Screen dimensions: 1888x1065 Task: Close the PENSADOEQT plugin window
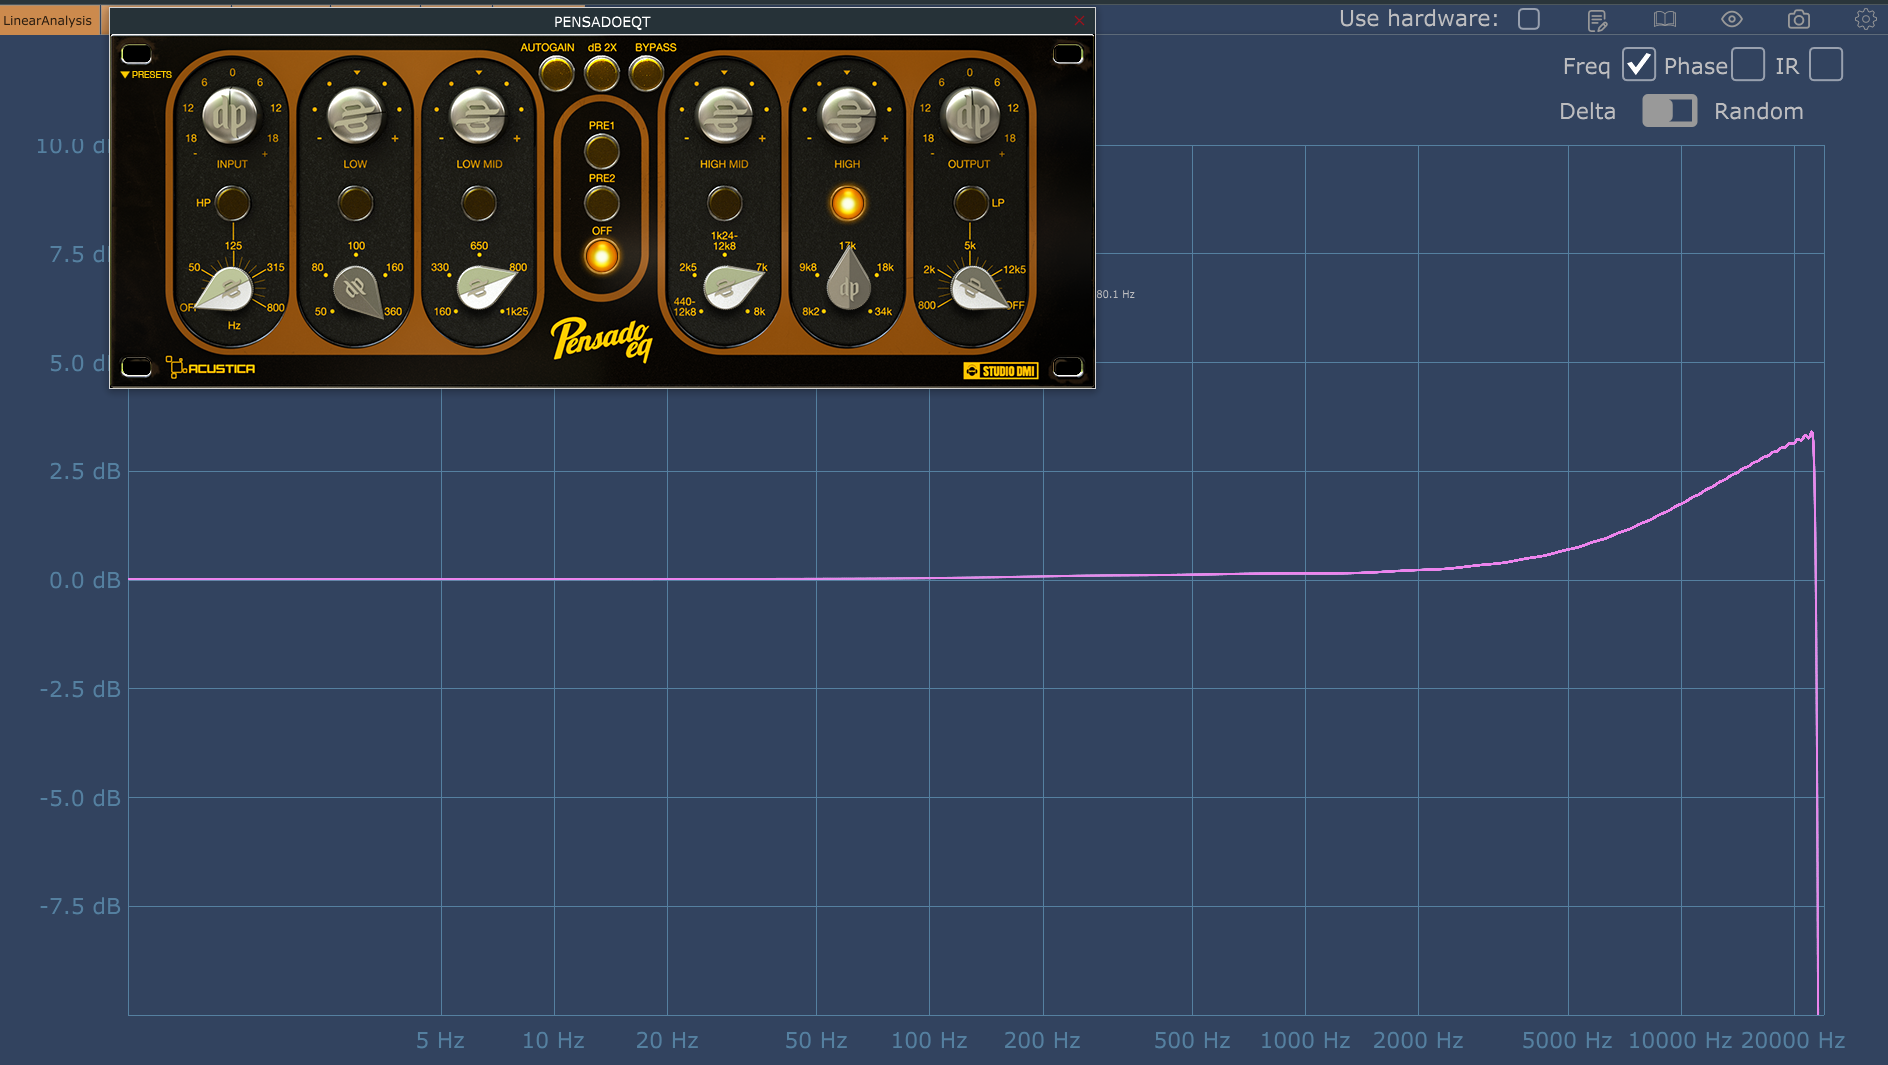[1079, 21]
